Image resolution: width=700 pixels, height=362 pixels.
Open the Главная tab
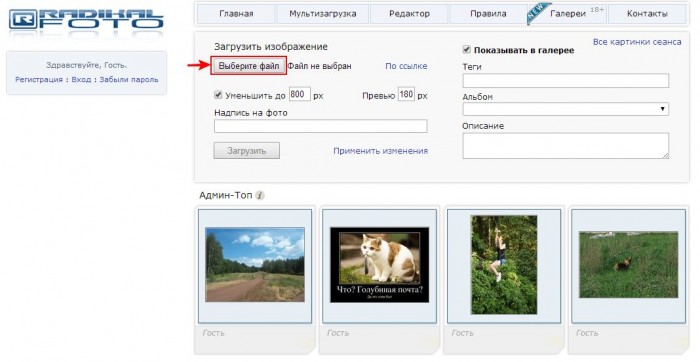tap(236, 14)
